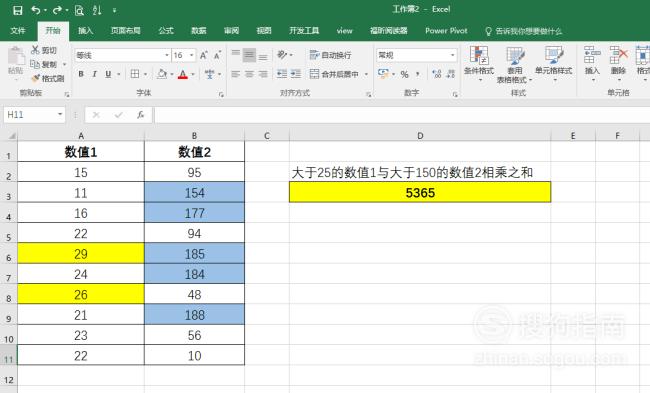Redo the last undone action

58,10
